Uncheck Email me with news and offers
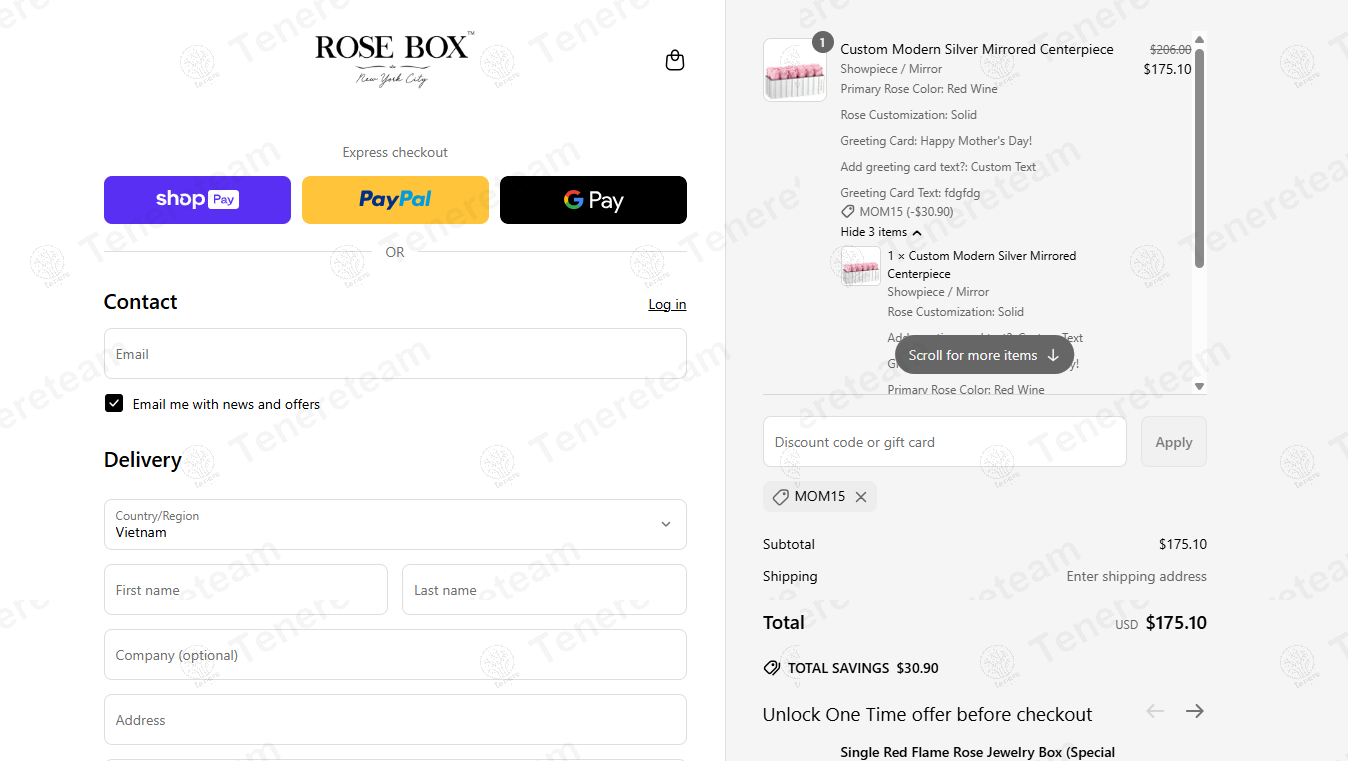Image resolution: width=1348 pixels, height=761 pixels. pos(114,404)
